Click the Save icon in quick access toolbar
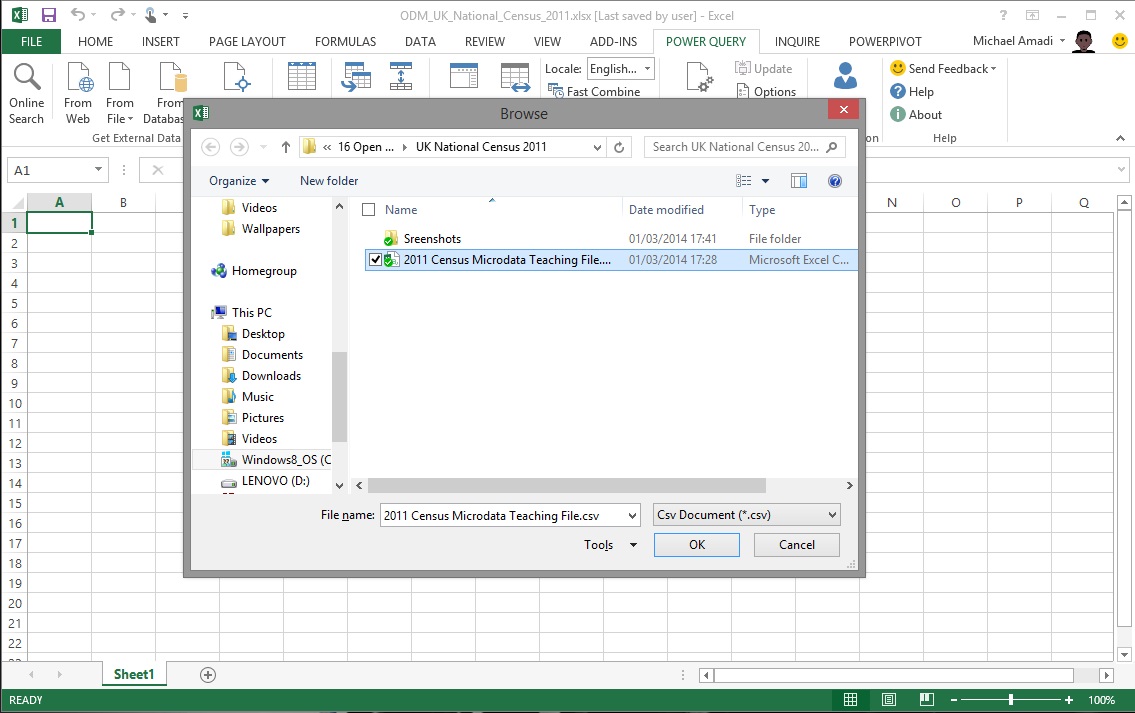1135x713 pixels. pos(48,15)
